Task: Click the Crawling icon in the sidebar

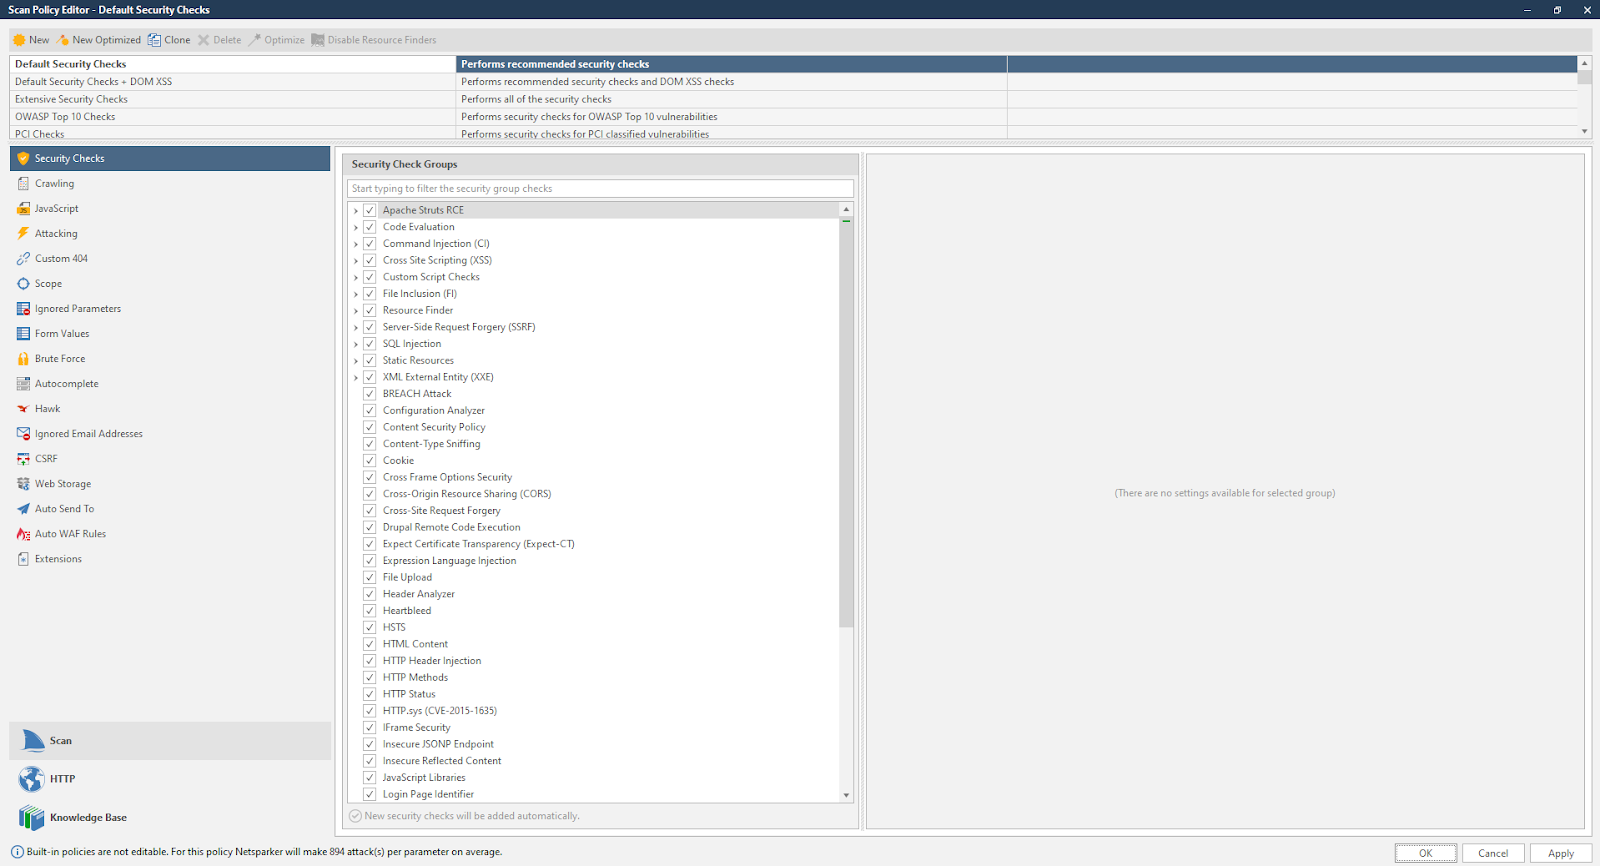Action: coord(23,184)
